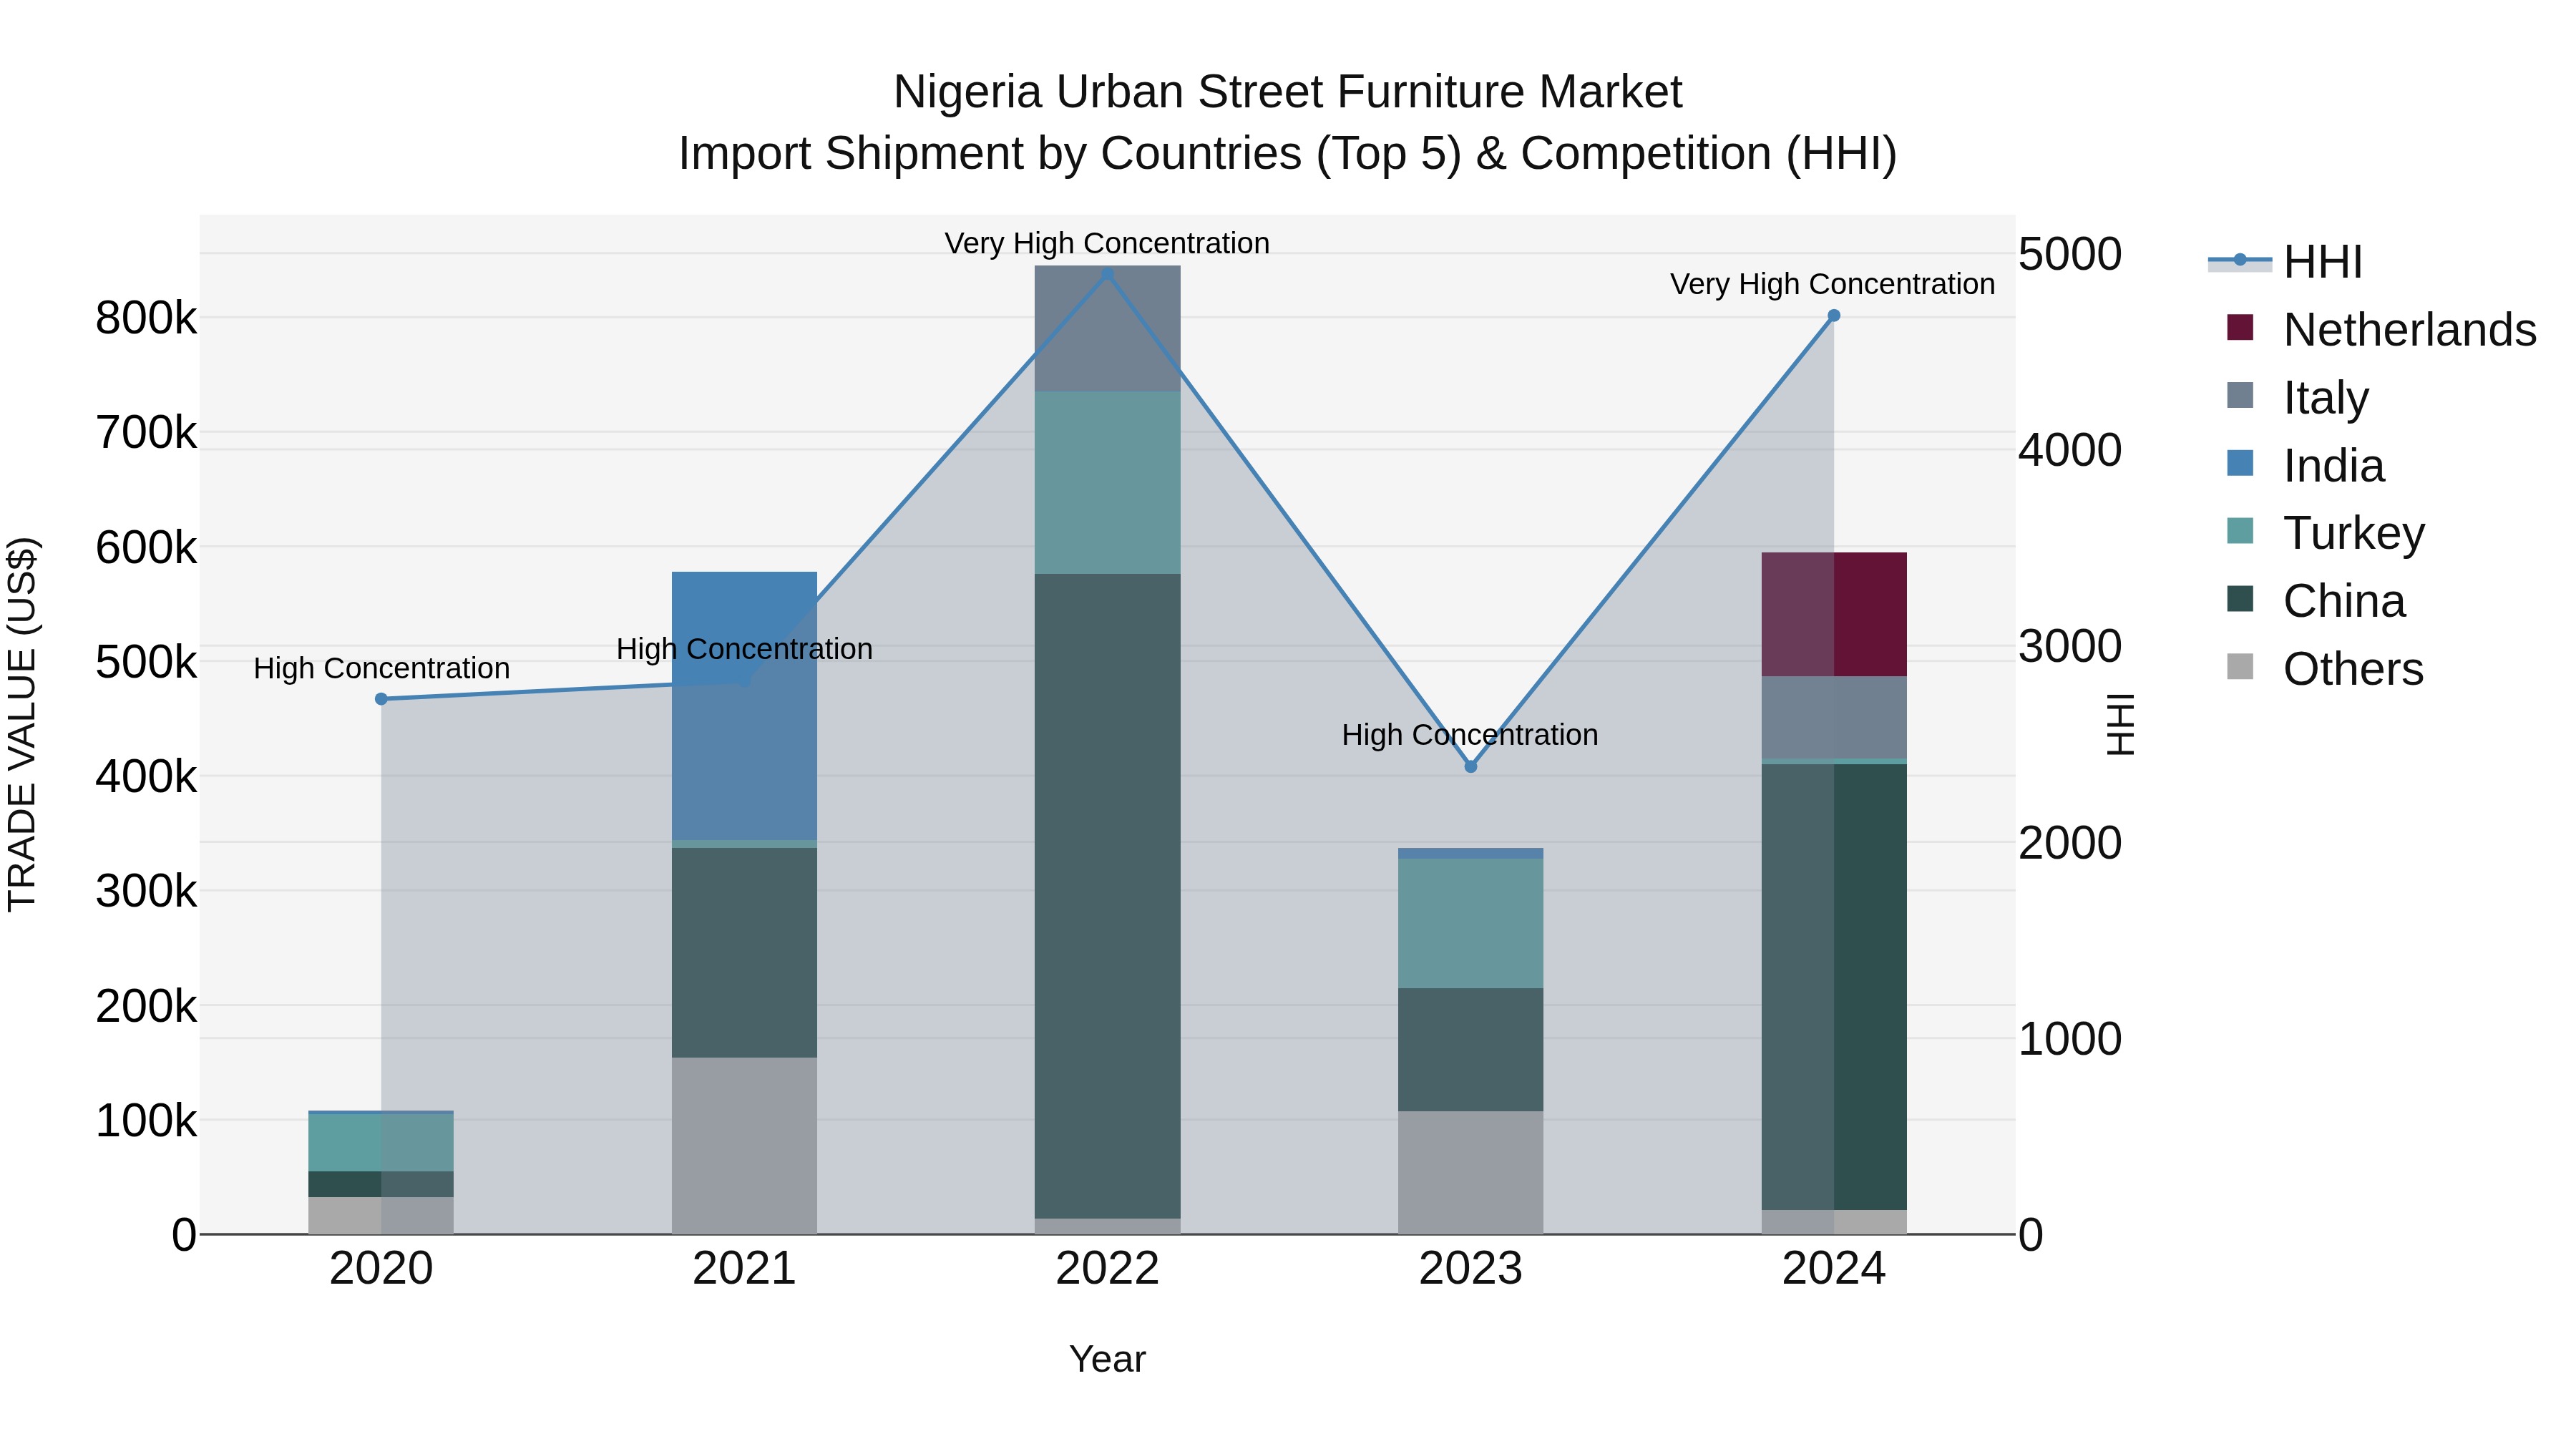
Task: Select the 2021 India bar segment
Action: 744,706
